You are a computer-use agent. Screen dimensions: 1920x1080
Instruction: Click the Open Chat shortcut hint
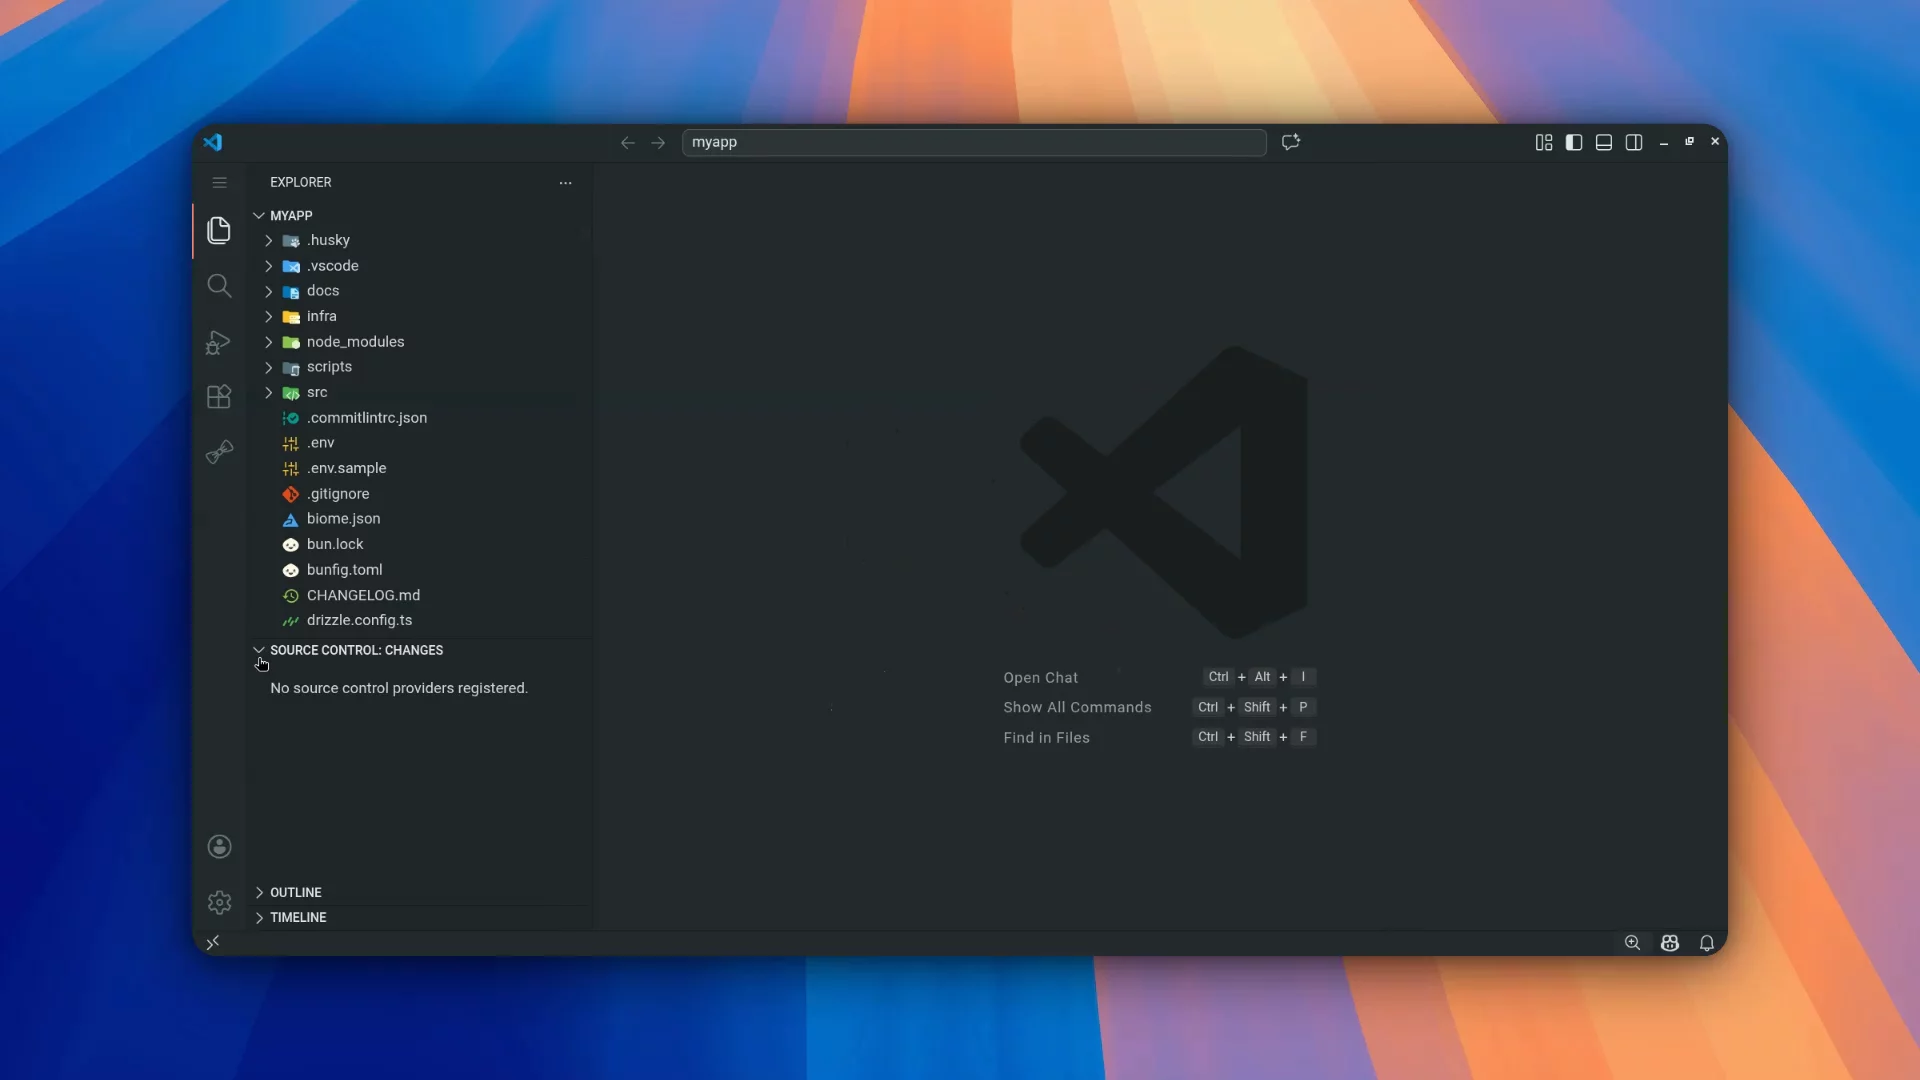pyautogui.click(x=1040, y=677)
